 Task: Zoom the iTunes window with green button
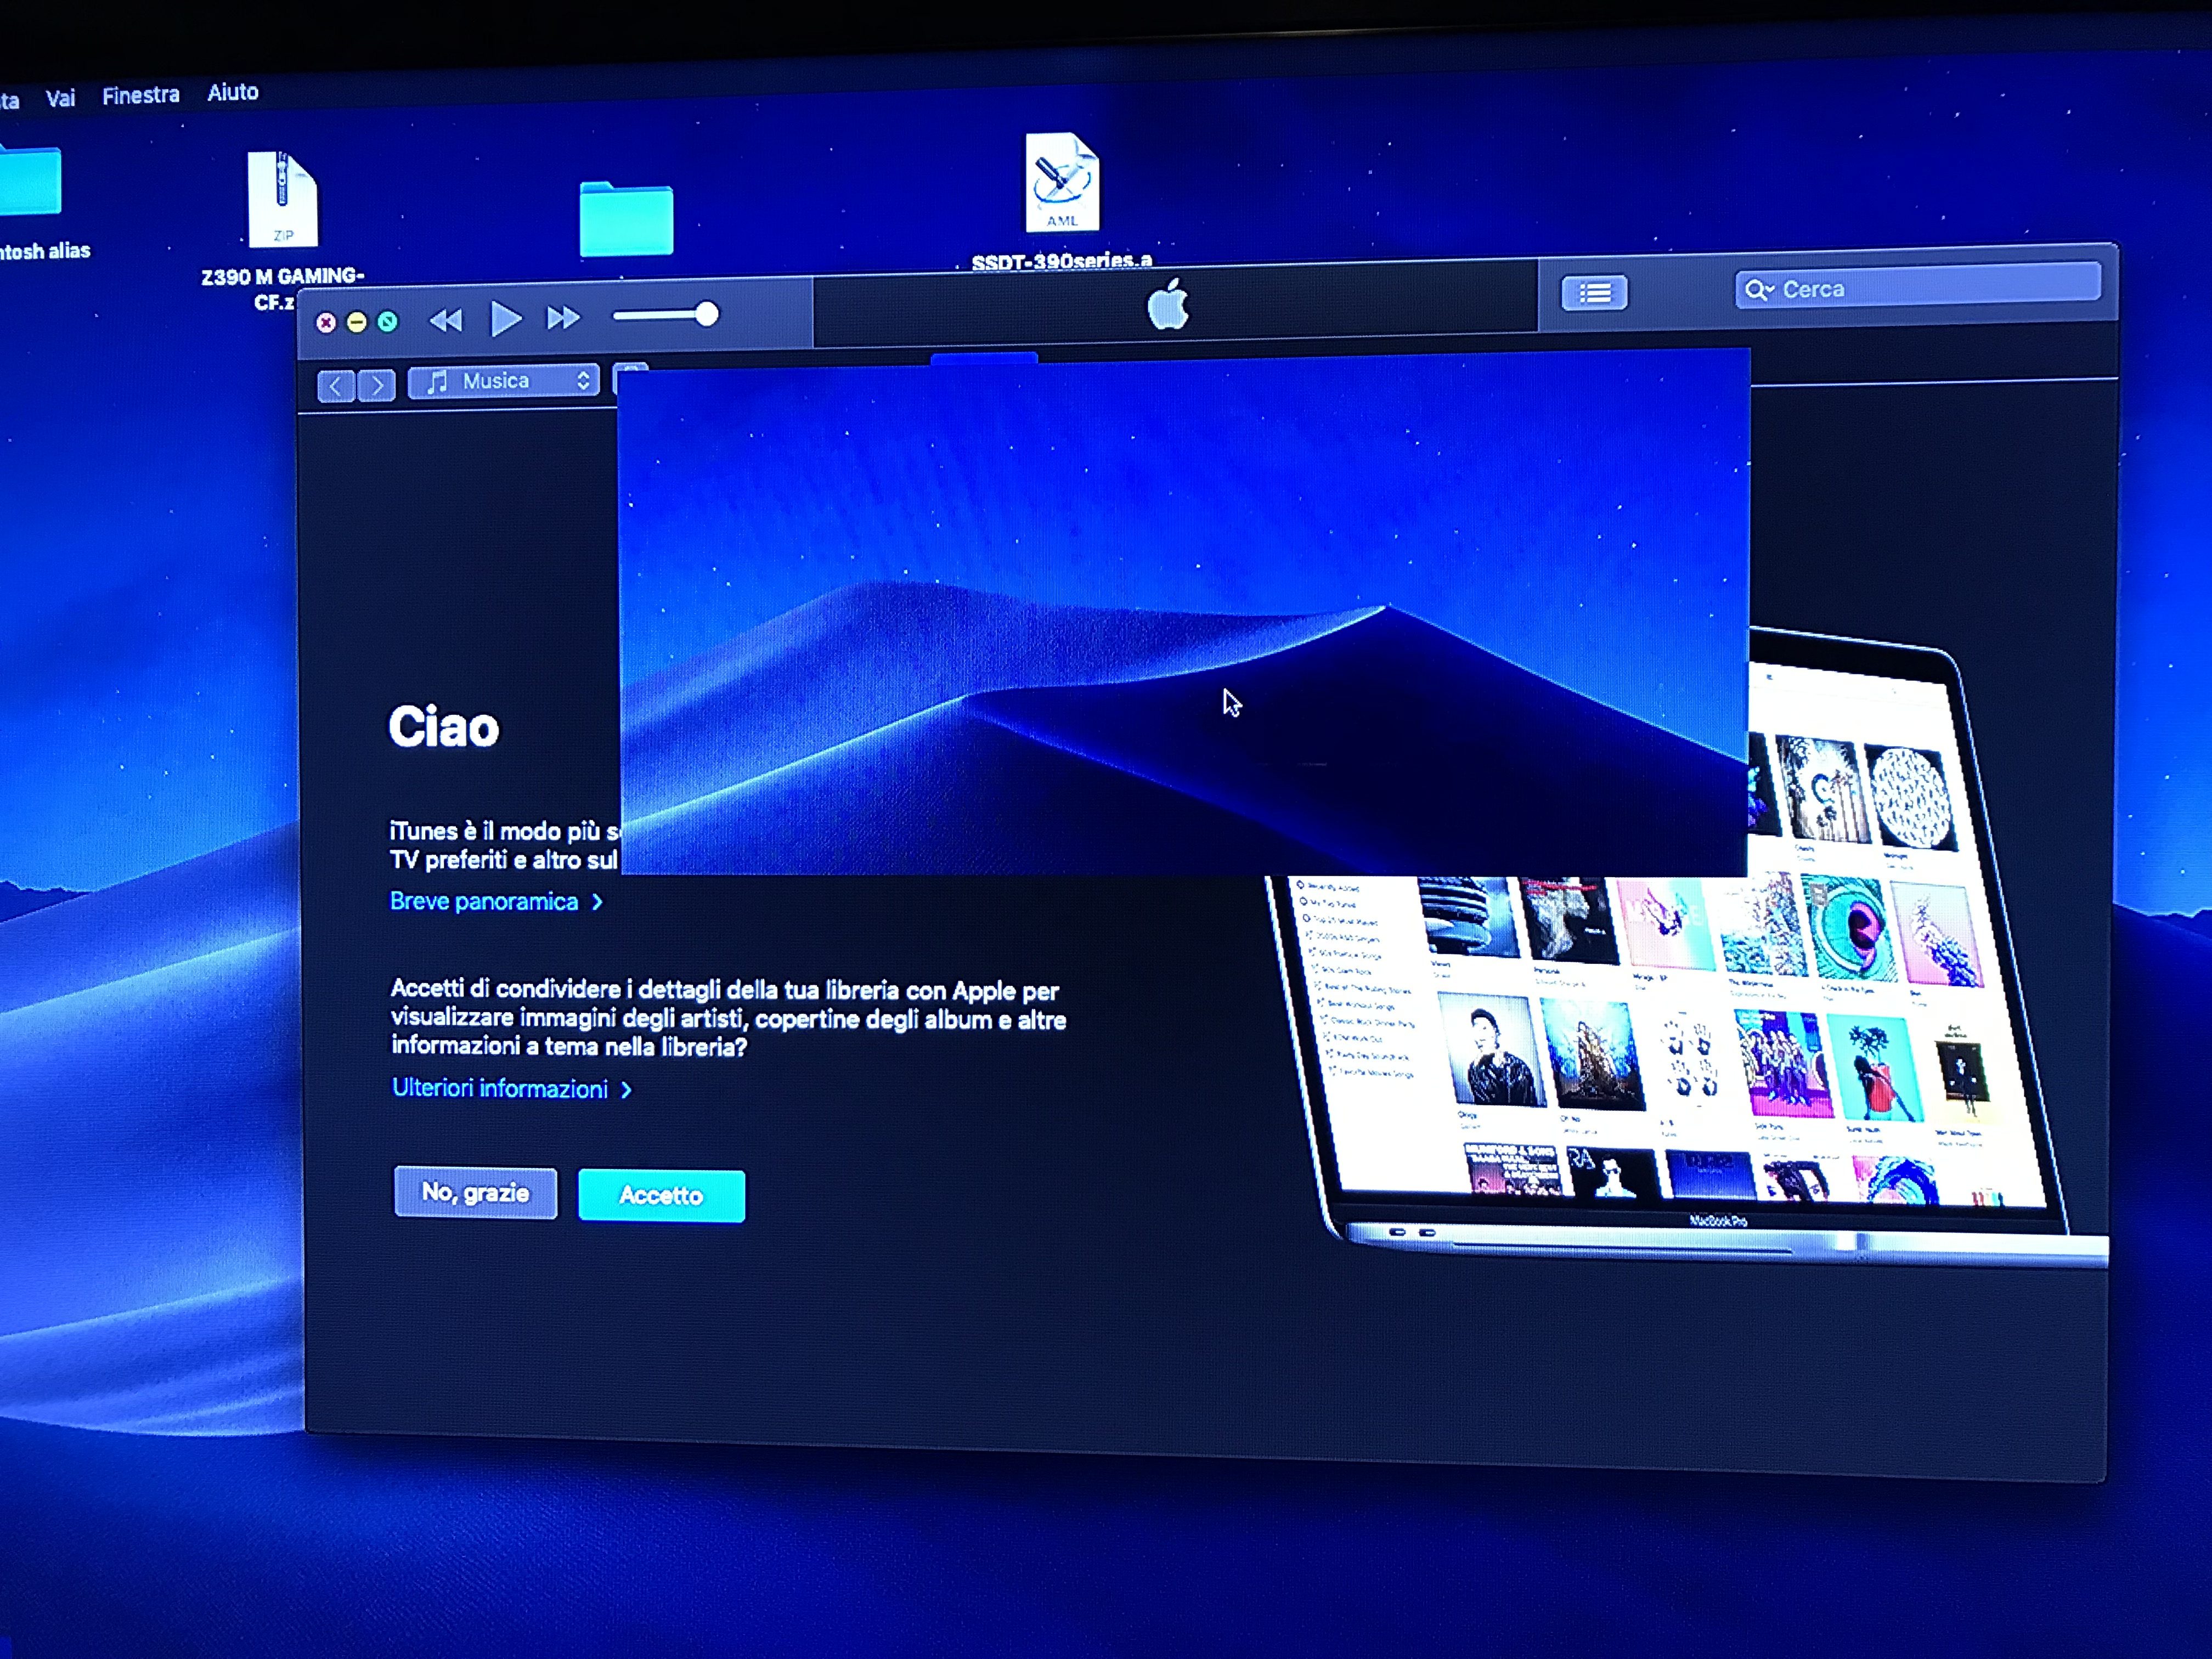click(387, 321)
